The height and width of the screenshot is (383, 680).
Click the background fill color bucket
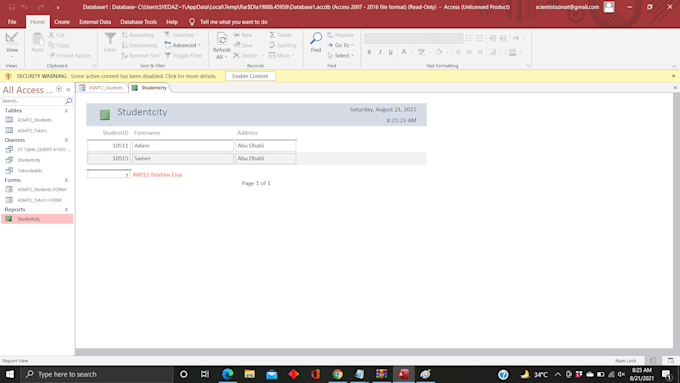click(x=439, y=52)
